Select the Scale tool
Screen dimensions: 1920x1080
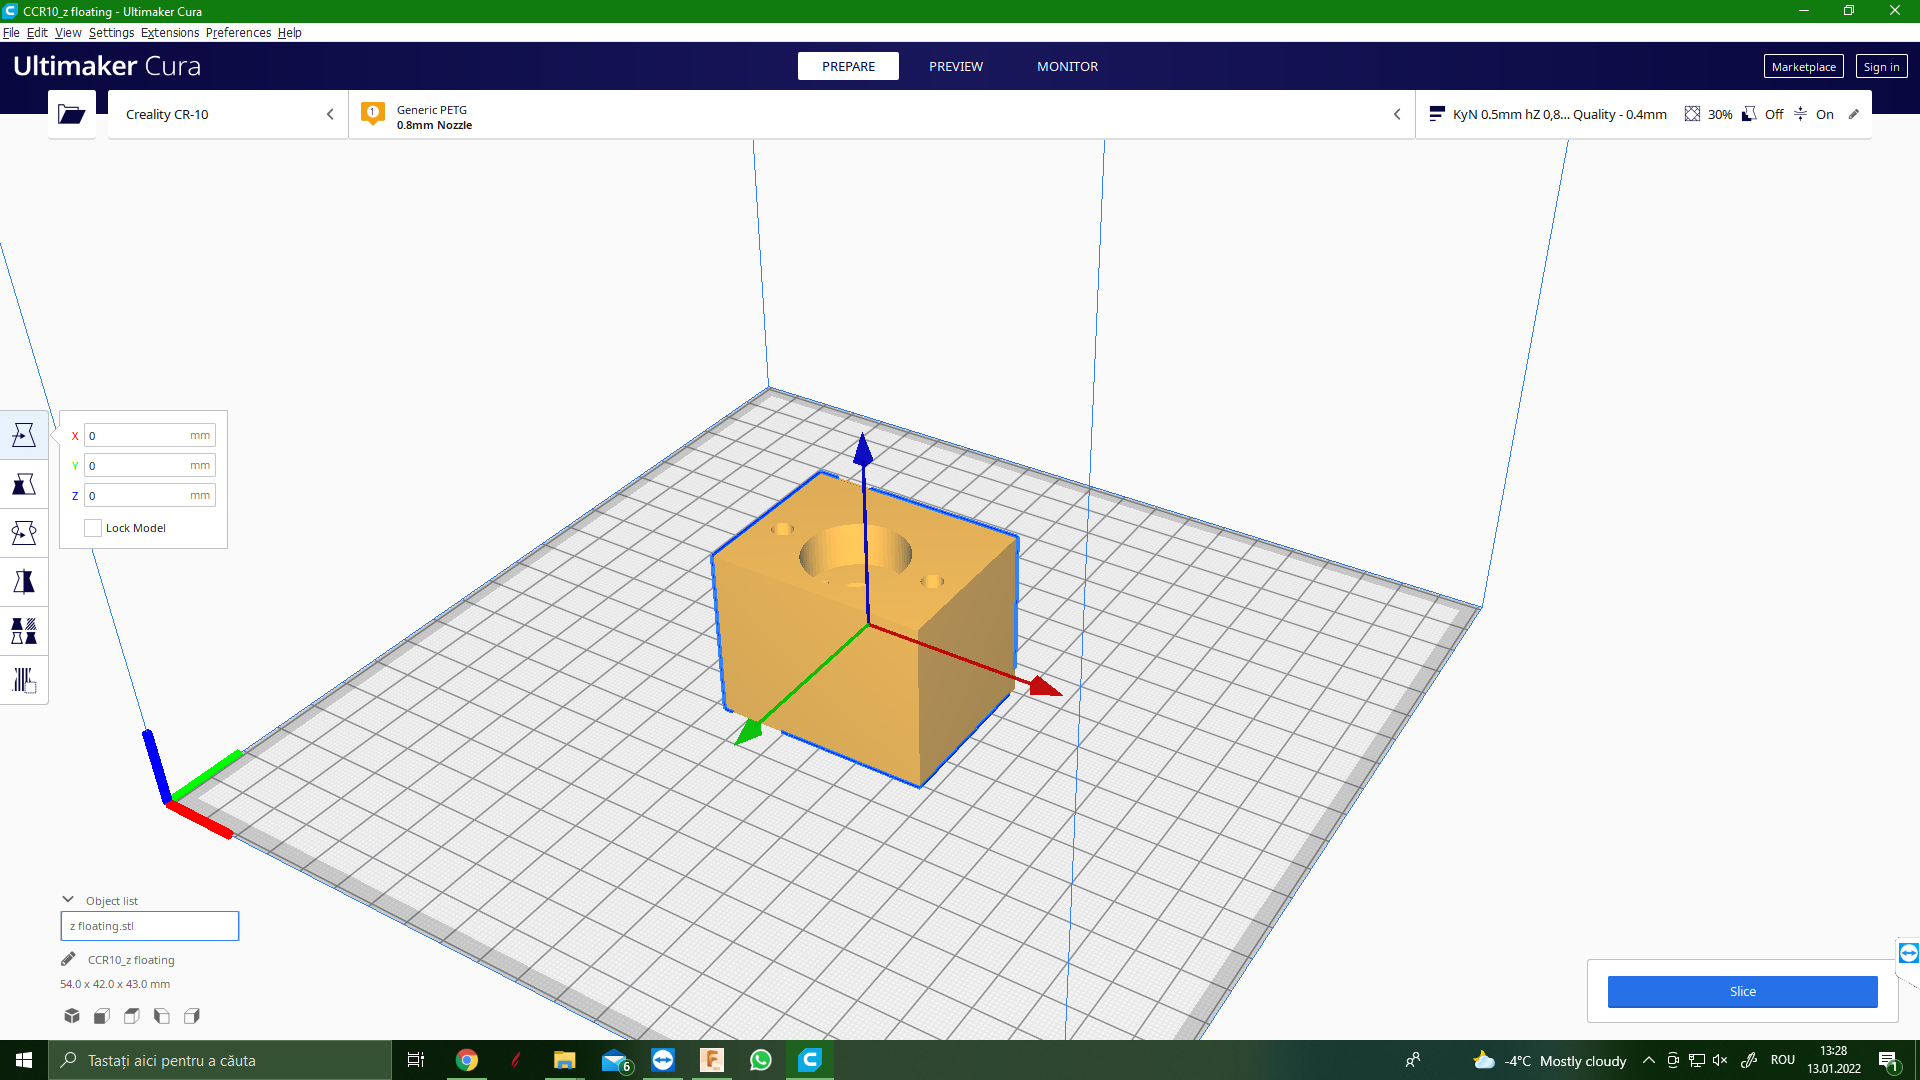click(24, 484)
